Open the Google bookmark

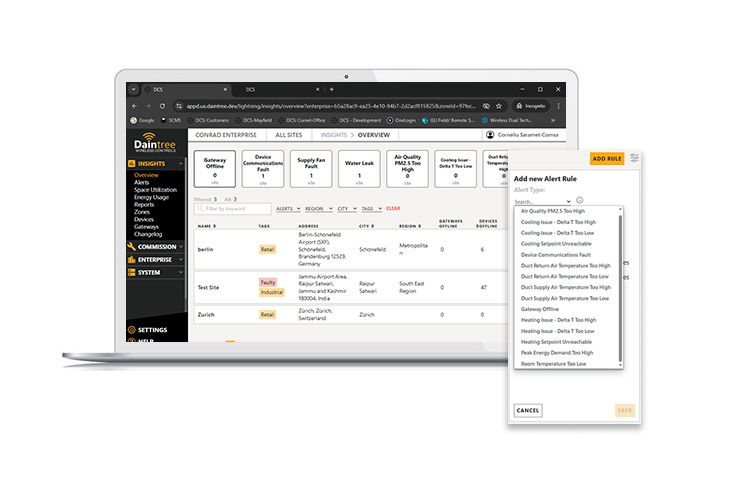143,121
